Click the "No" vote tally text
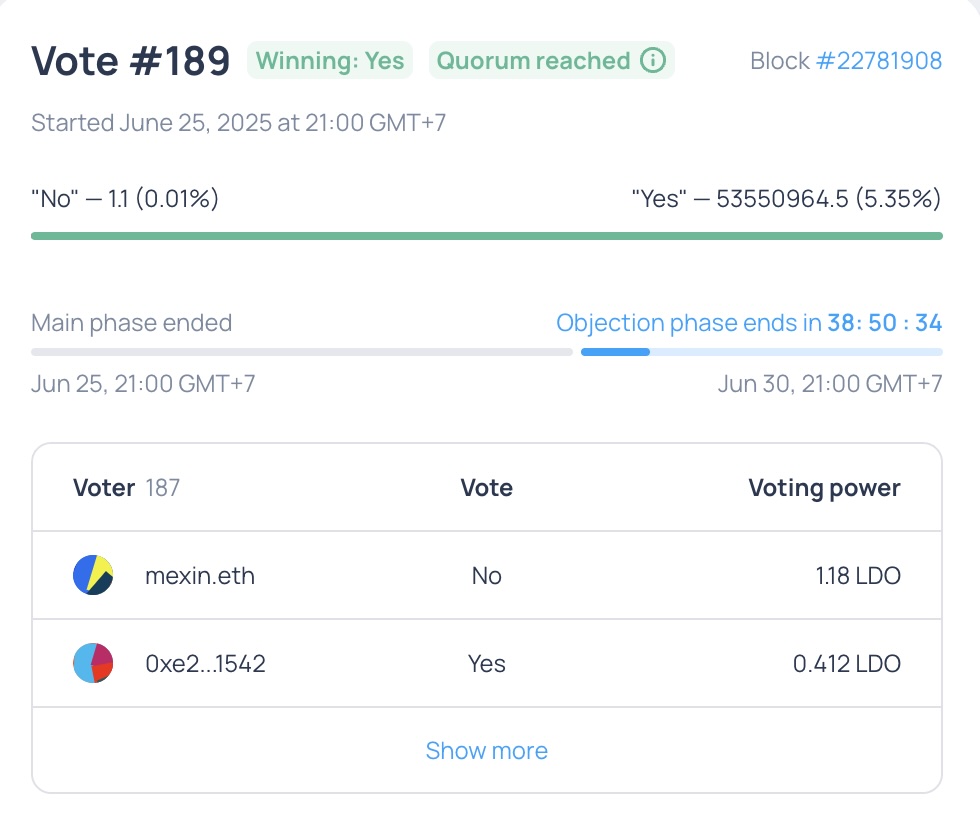This screenshot has width=980, height=828. pos(125,199)
